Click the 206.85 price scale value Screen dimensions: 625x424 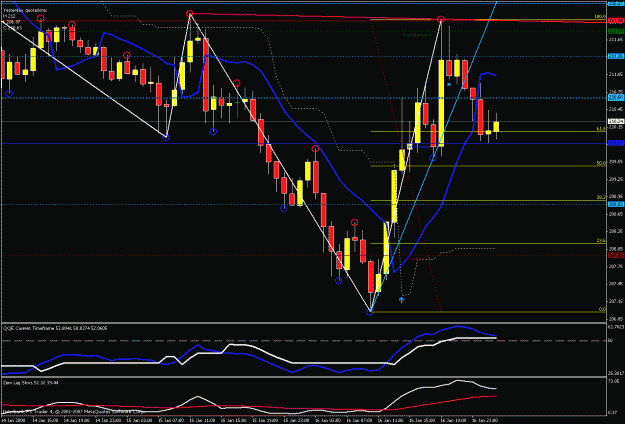[616, 319]
